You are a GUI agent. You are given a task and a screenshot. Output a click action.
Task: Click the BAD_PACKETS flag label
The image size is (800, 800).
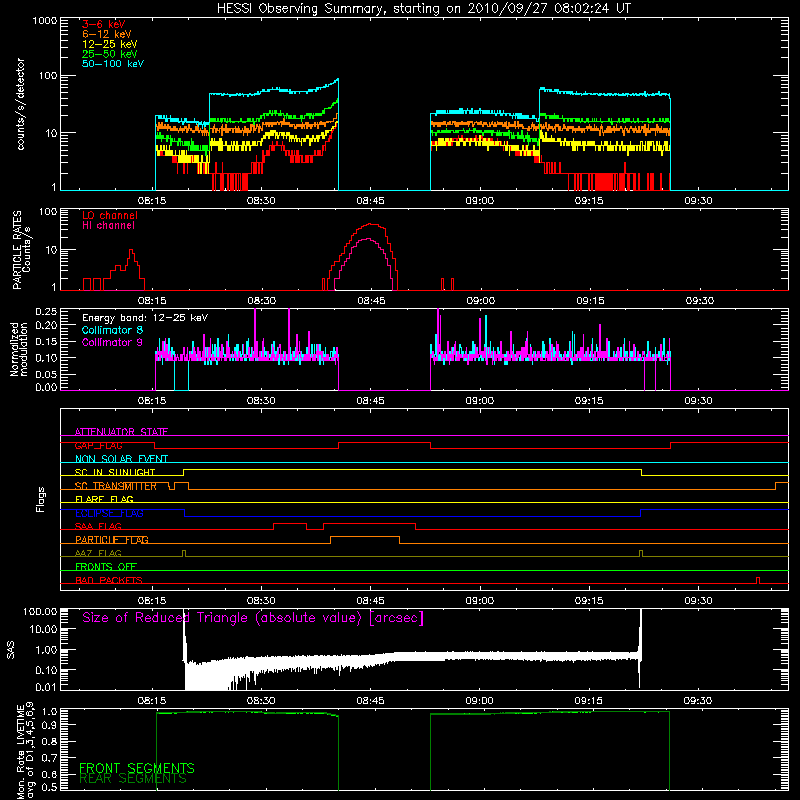(x=109, y=581)
